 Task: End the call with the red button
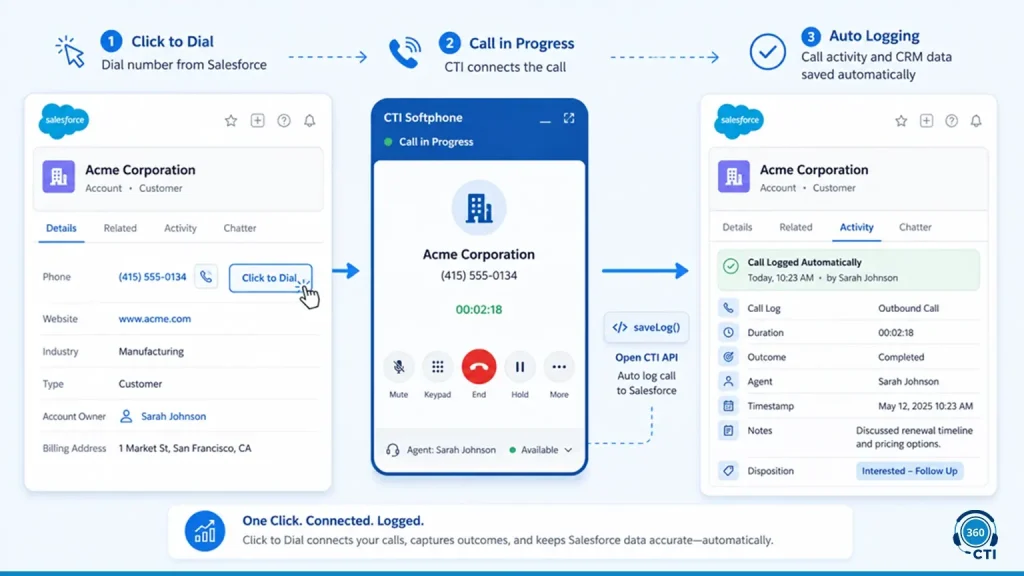pos(479,367)
